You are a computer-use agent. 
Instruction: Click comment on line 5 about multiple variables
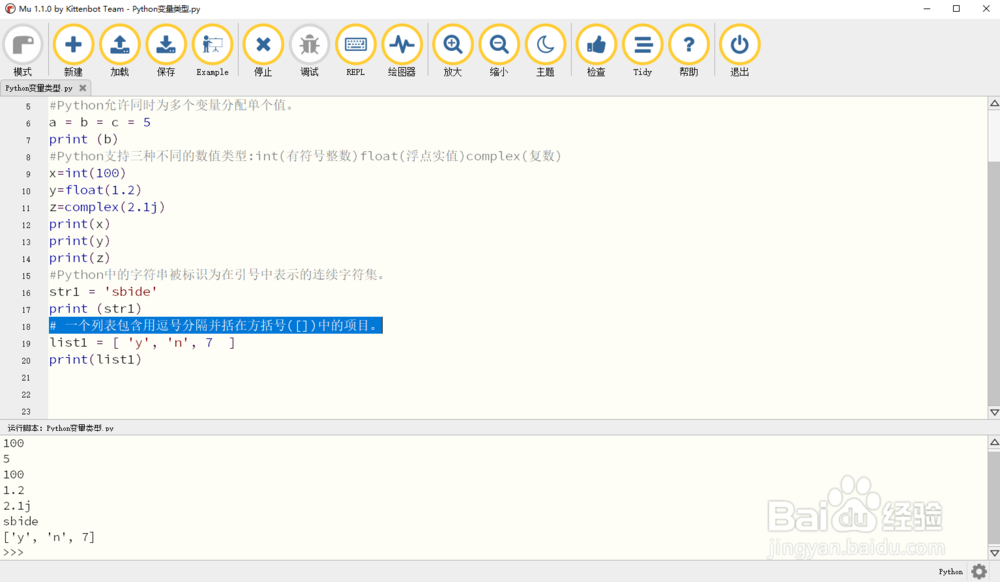click(x=172, y=105)
